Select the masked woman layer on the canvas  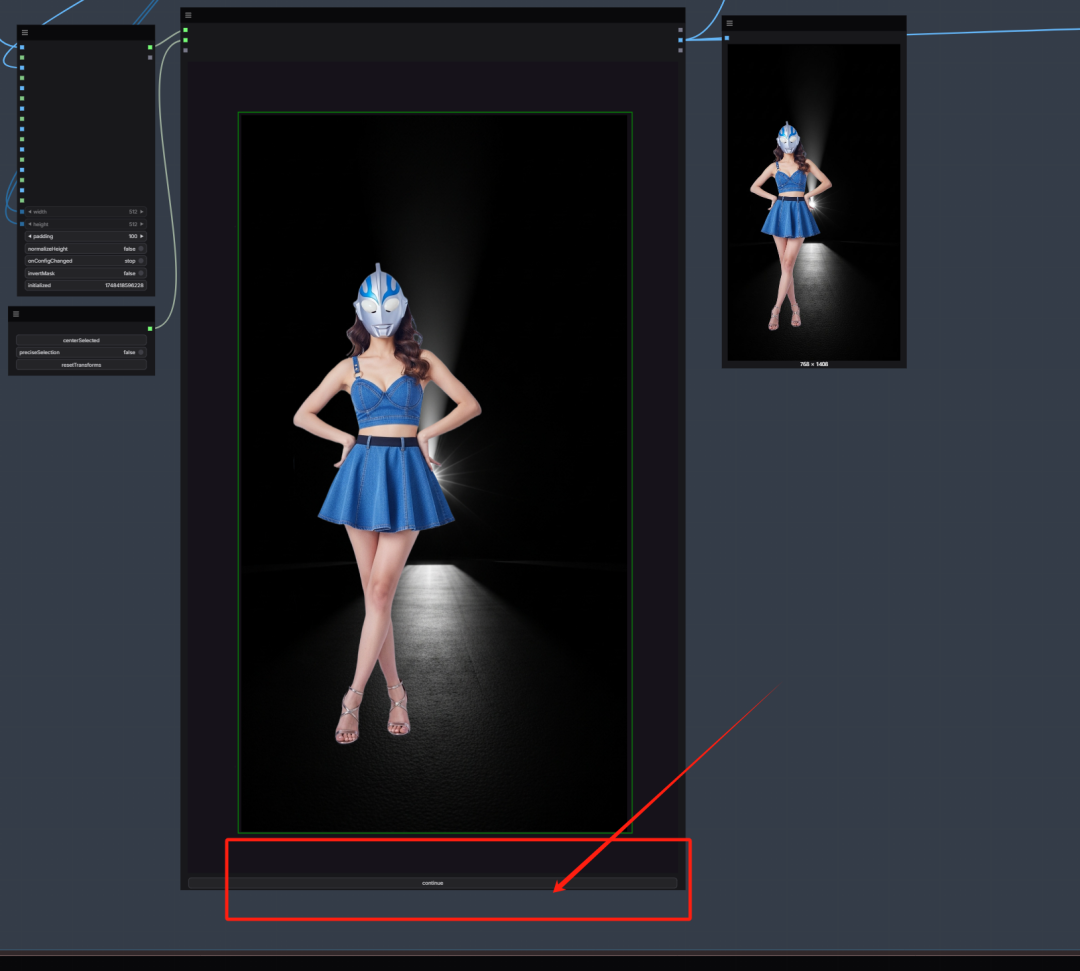386,503
